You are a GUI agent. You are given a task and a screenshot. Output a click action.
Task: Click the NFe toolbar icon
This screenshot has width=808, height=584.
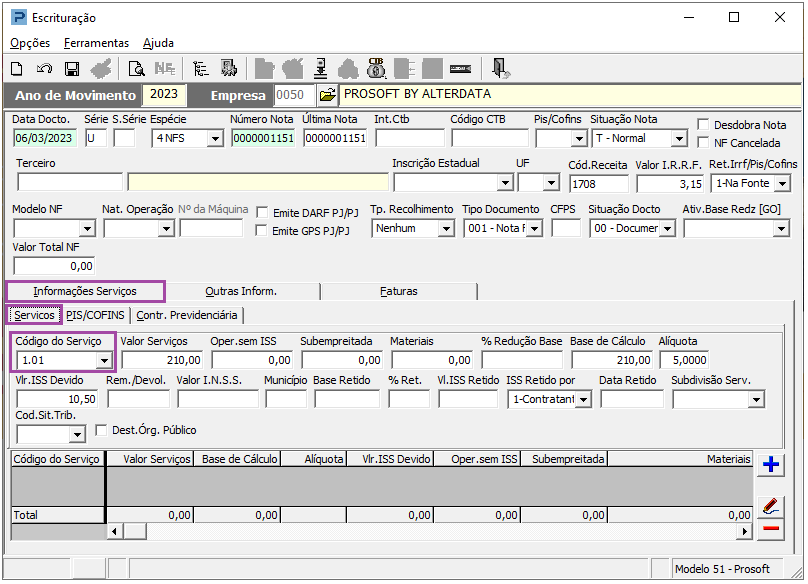point(165,69)
